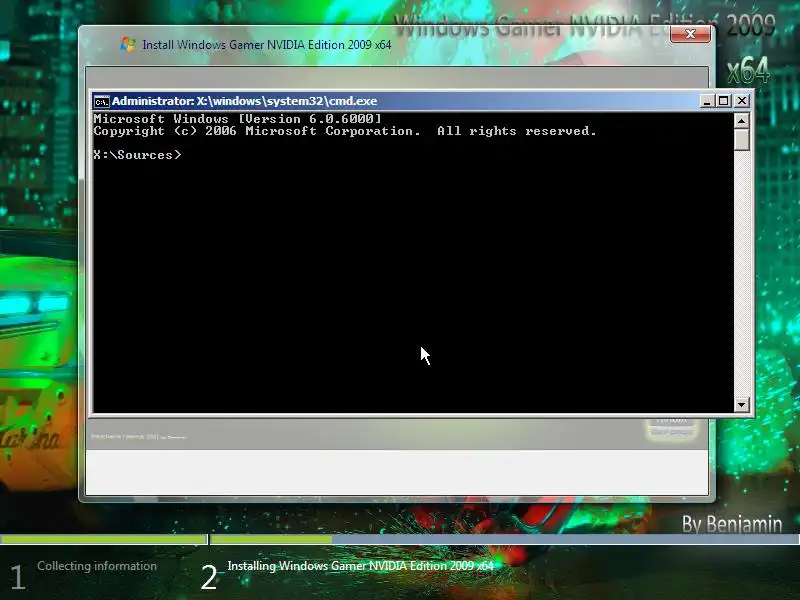Click the Collecting information progress bar
This screenshot has width=800, height=600.
point(104,539)
